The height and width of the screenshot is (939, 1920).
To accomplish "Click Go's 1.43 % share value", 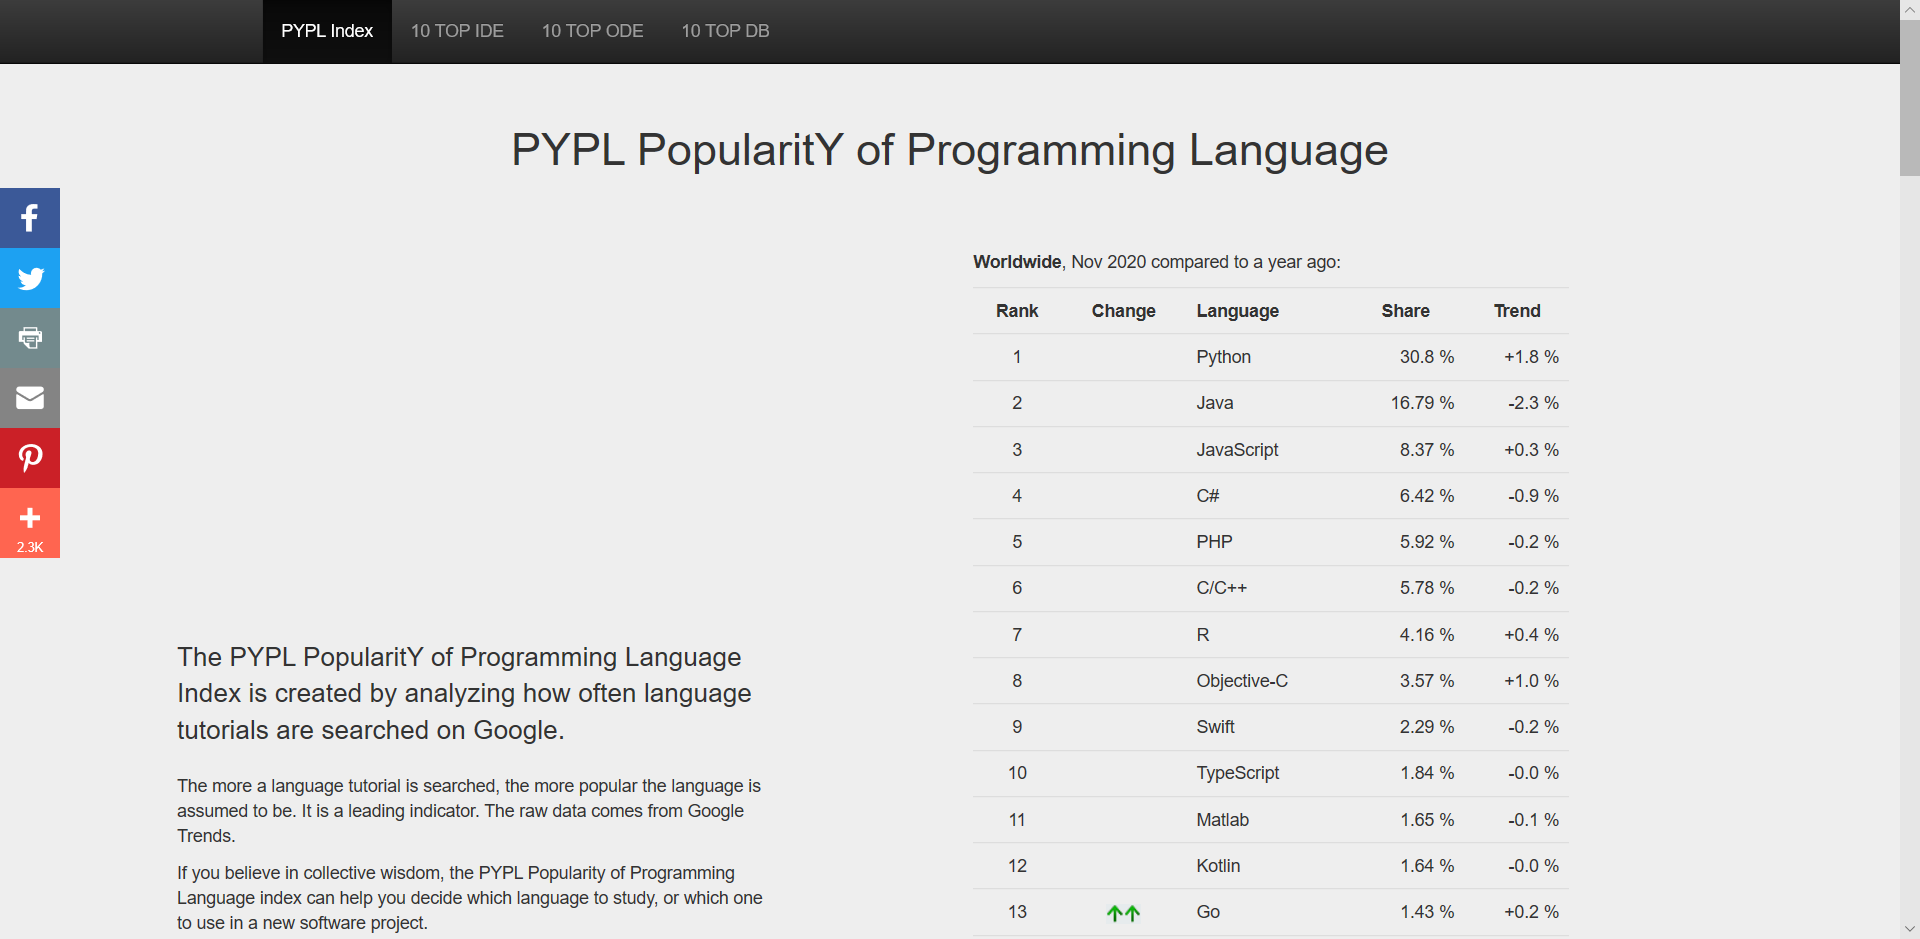I will click(1426, 912).
